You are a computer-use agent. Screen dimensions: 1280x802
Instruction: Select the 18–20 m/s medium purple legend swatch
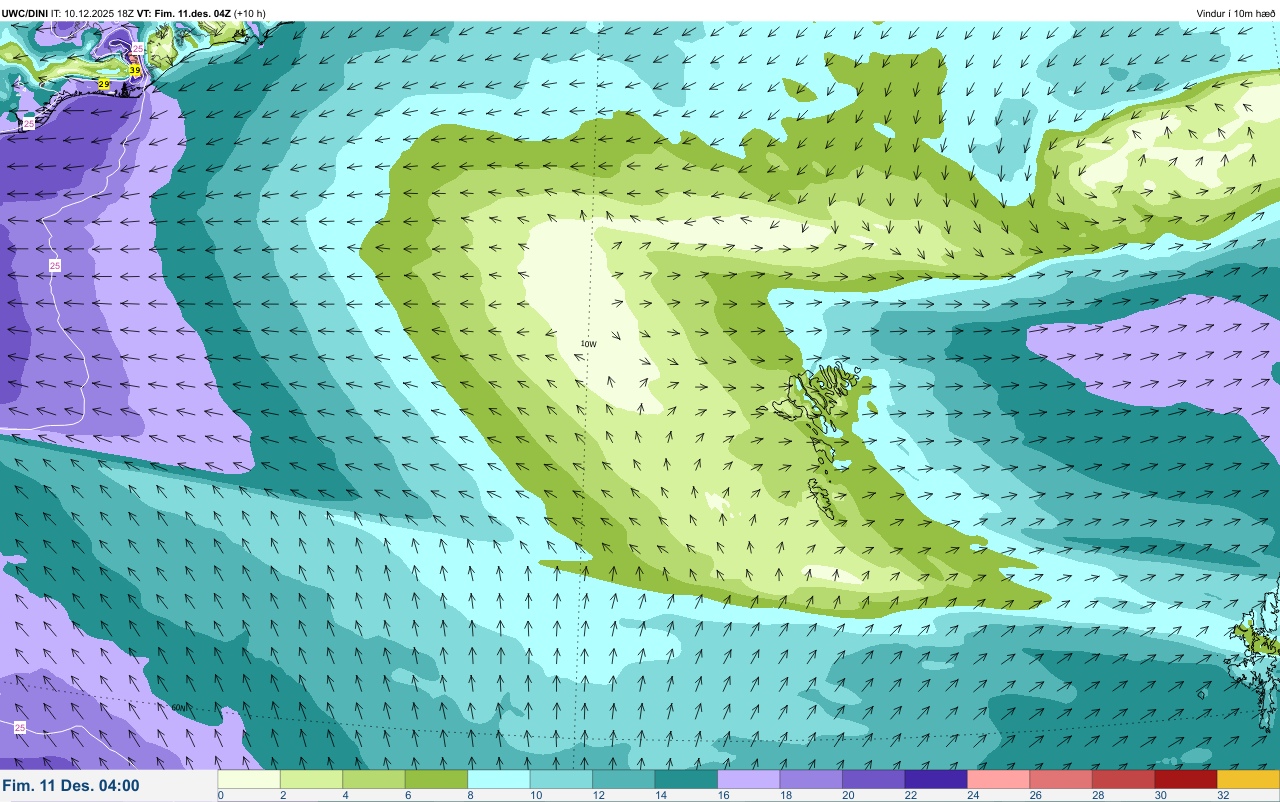coord(811,779)
